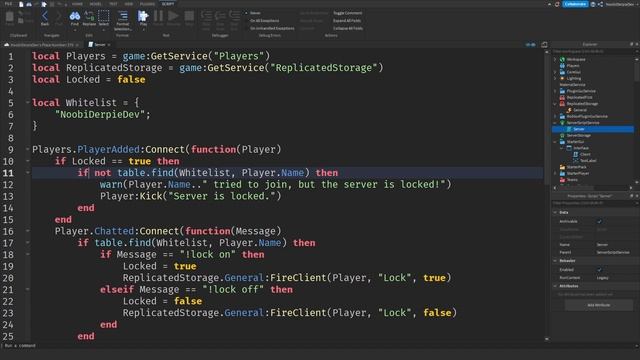
Task: Select Teams in Explorer
Action: click(x=572, y=180)
